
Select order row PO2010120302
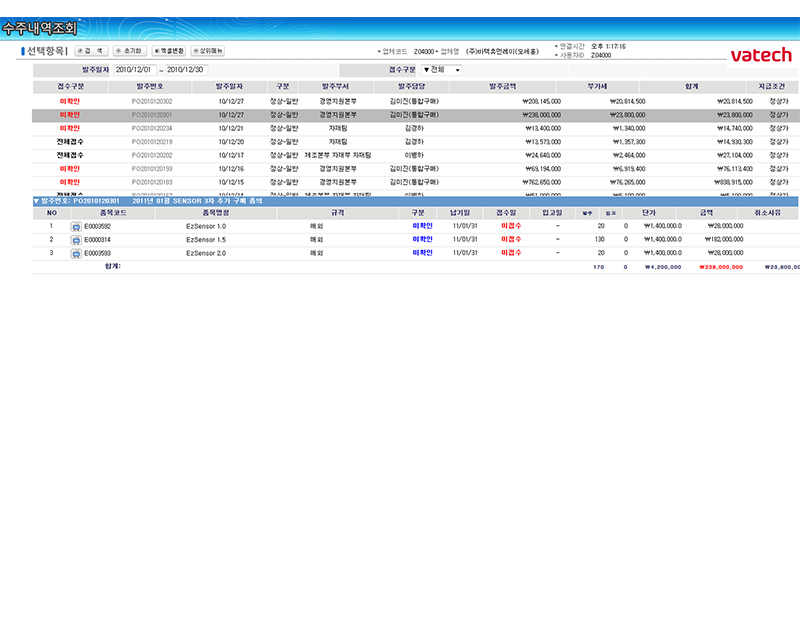coord(153,101)
